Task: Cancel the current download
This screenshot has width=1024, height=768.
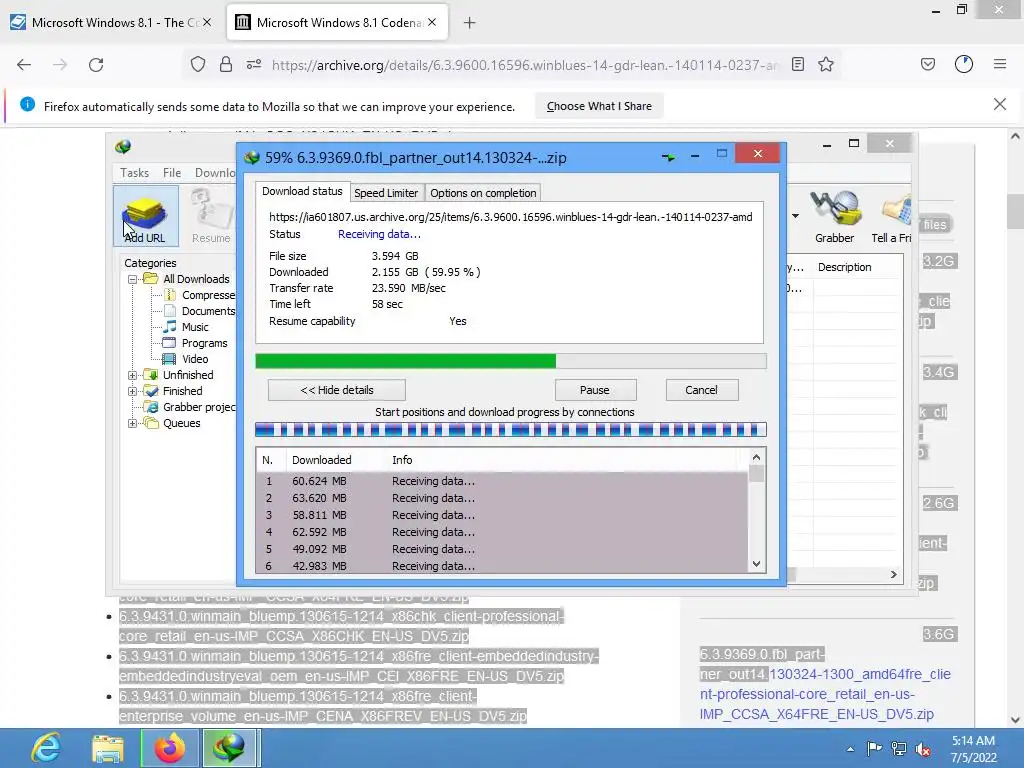Action: (x=701, y=390)
